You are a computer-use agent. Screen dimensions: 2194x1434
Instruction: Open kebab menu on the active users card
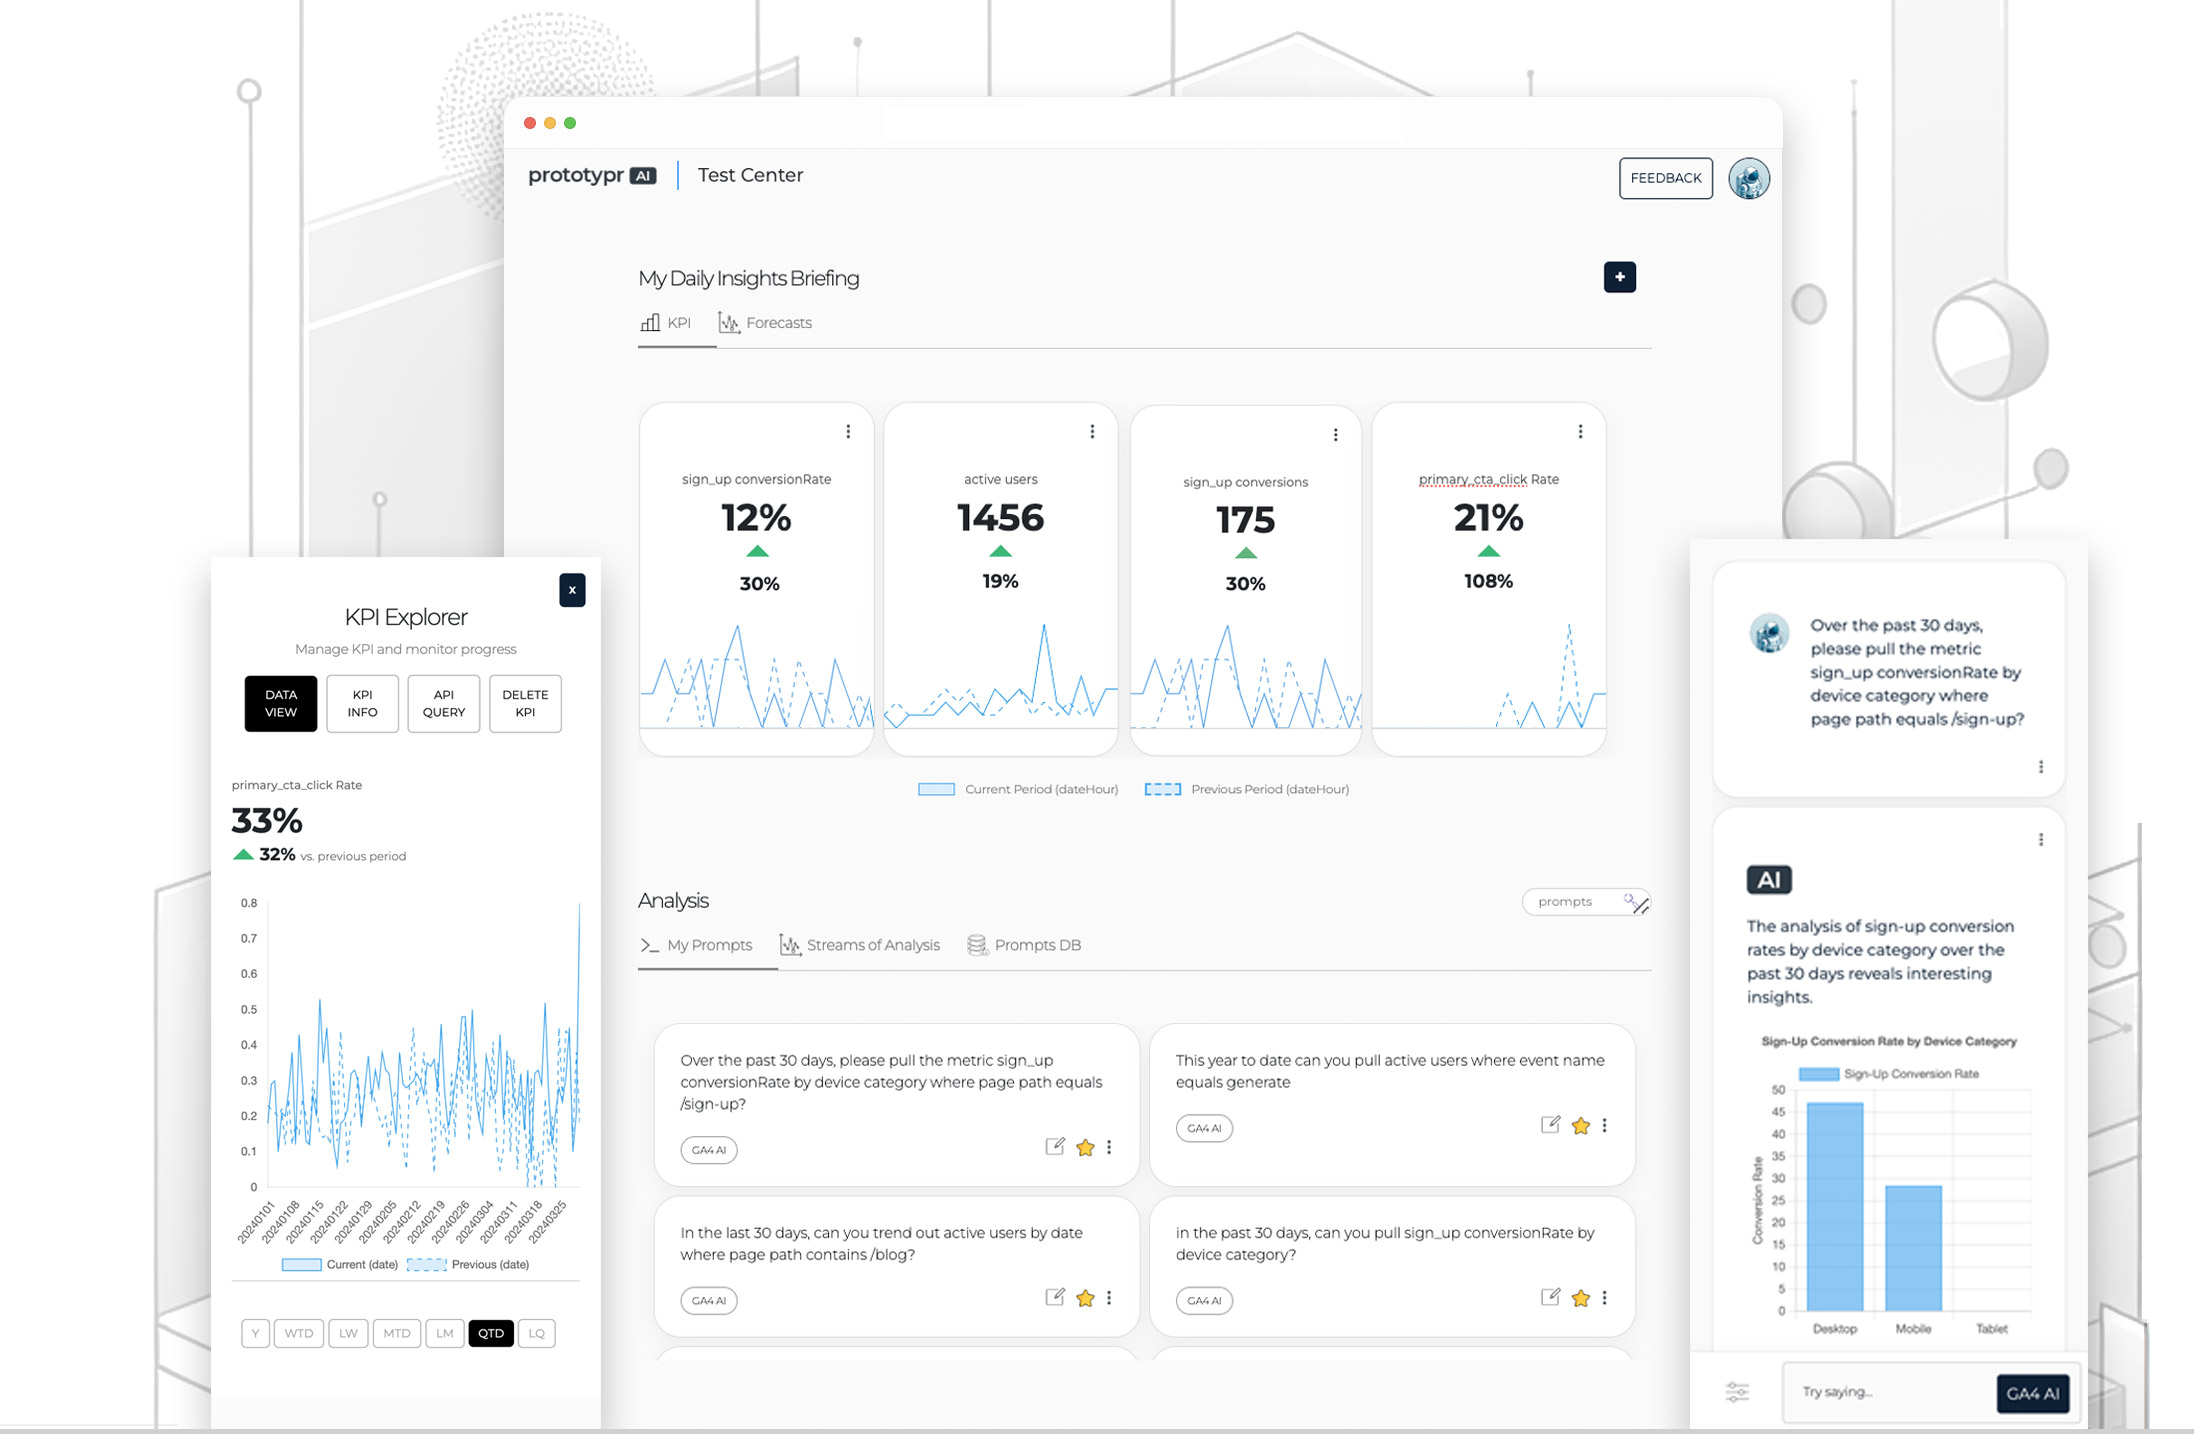(1091, 430)
